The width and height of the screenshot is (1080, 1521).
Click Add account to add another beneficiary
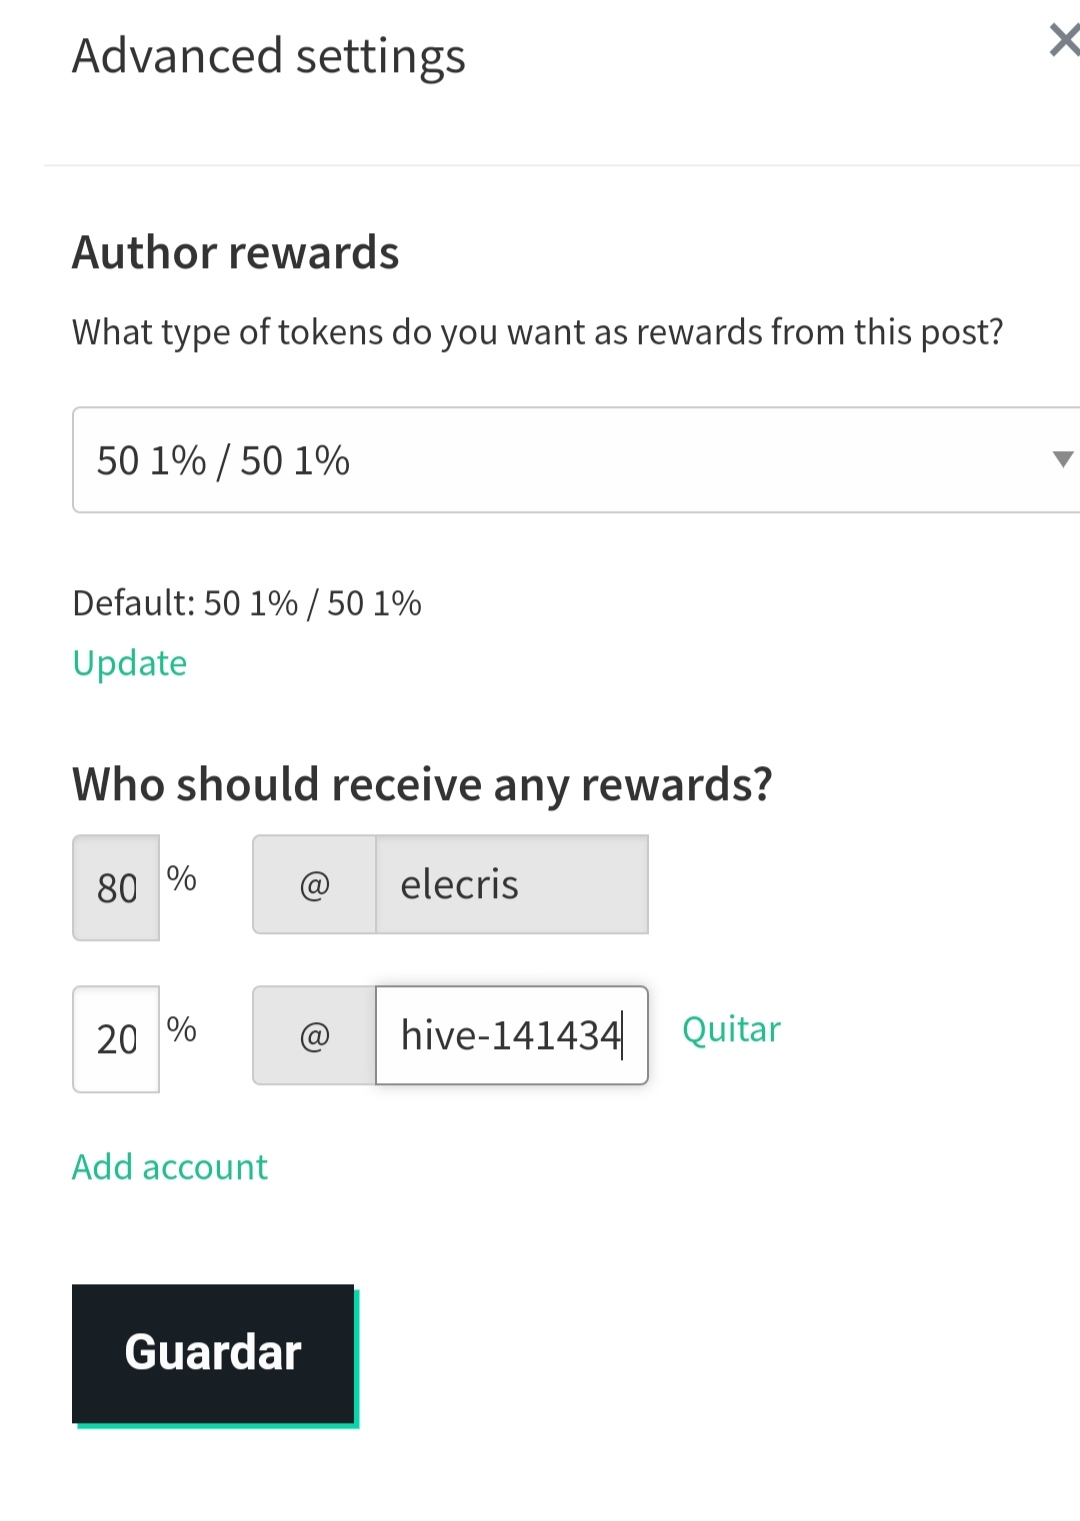pyautogui.click(x=170, y=1167)
